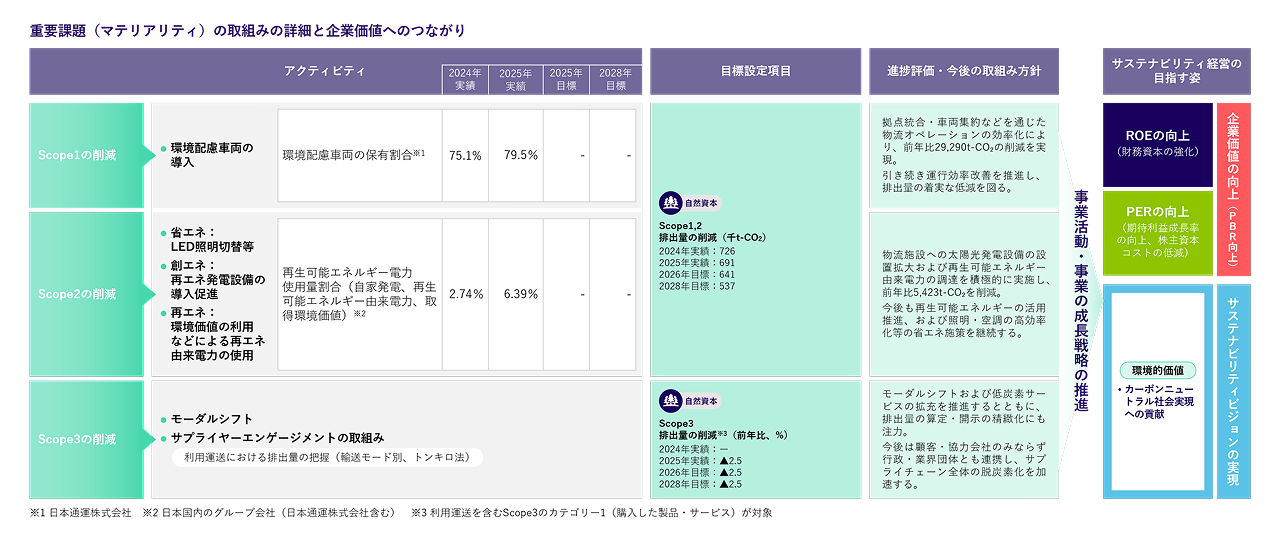Click the line 2025年実績：691

pyautogui.click(x=697, y=262)
